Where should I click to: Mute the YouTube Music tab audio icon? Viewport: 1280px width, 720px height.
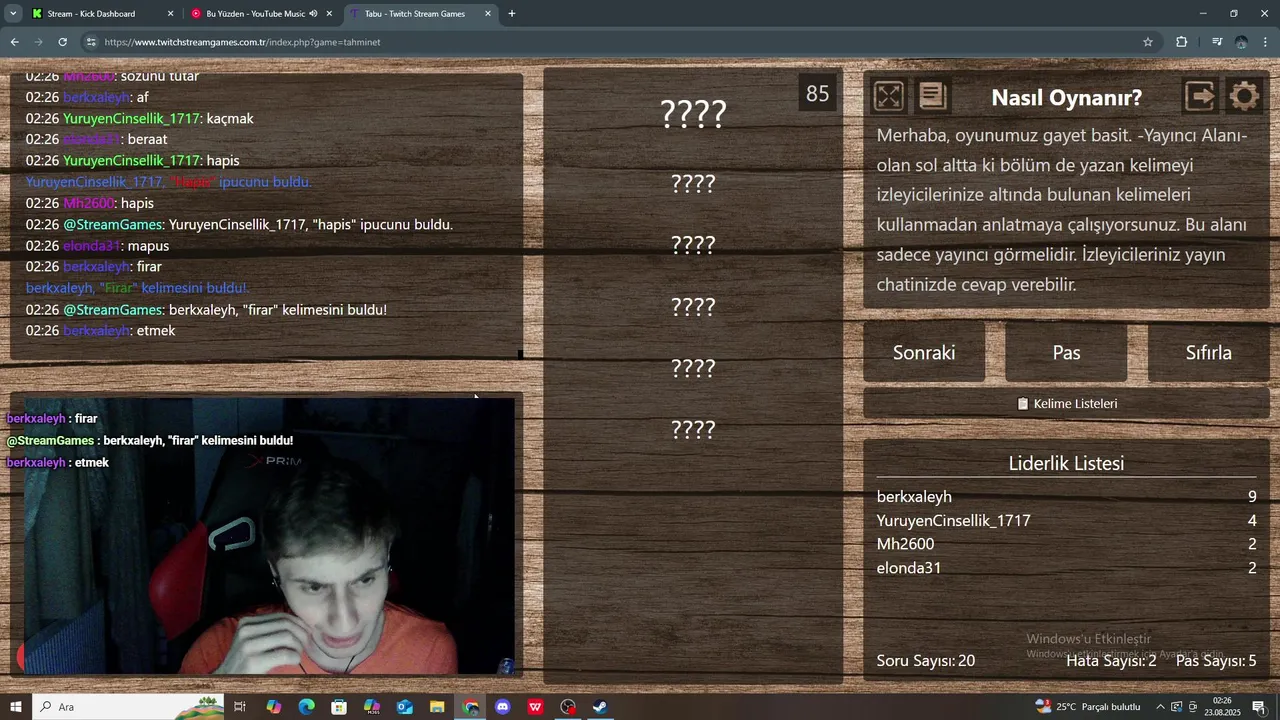coord(313,14)
